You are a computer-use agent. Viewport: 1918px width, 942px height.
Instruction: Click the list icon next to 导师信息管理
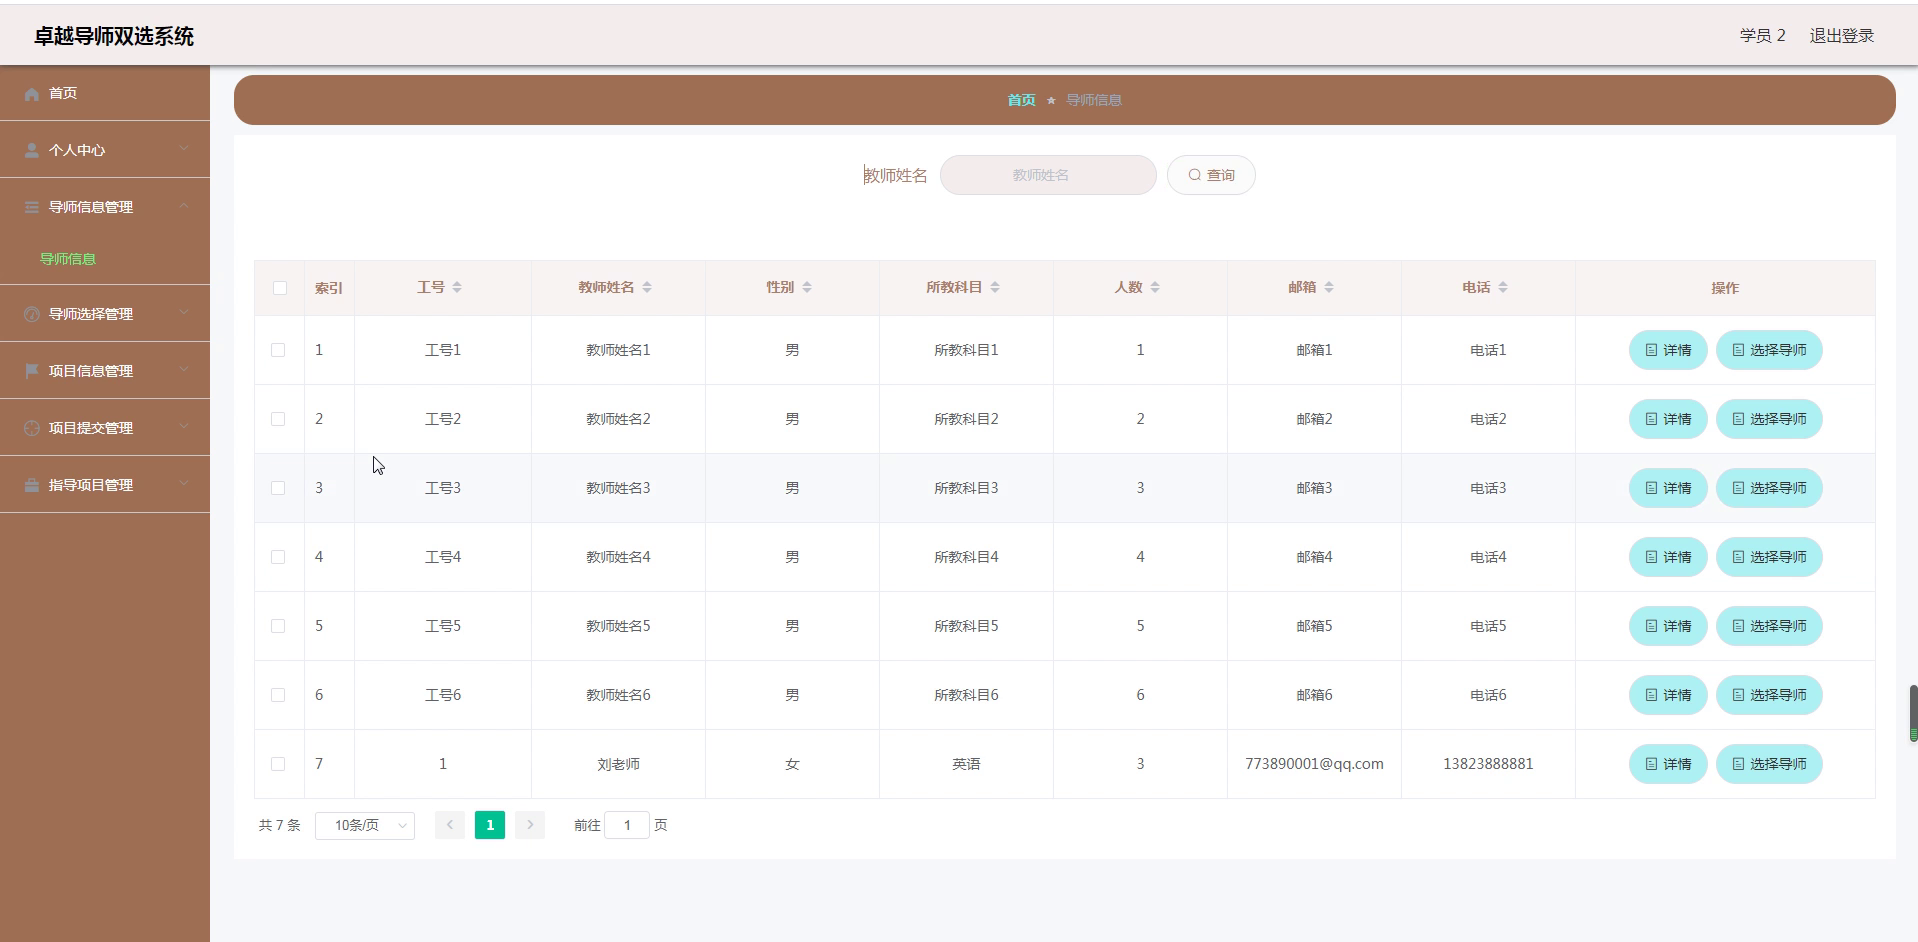point(31,207)
